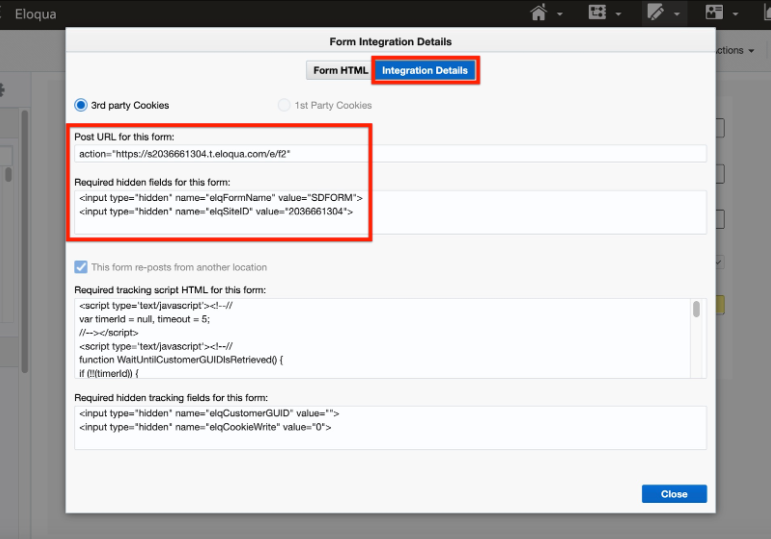The height and width of the screenshot is (539, 771).
Task: Click the Required hidden tracking fields text area
Action: (390, 427)
